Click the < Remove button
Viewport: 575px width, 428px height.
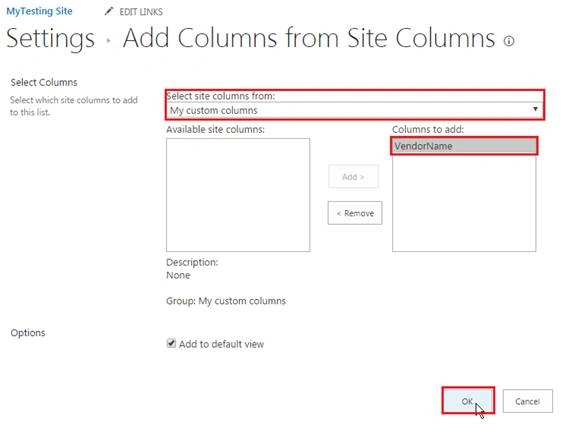pos(355,213)
